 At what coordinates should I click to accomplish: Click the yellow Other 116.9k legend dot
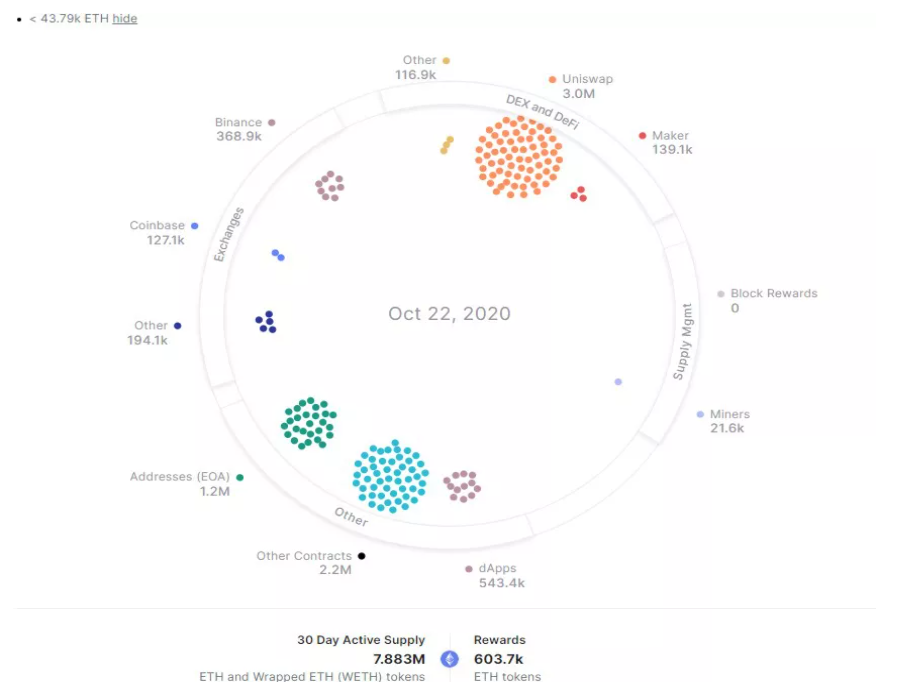point(446,60)
